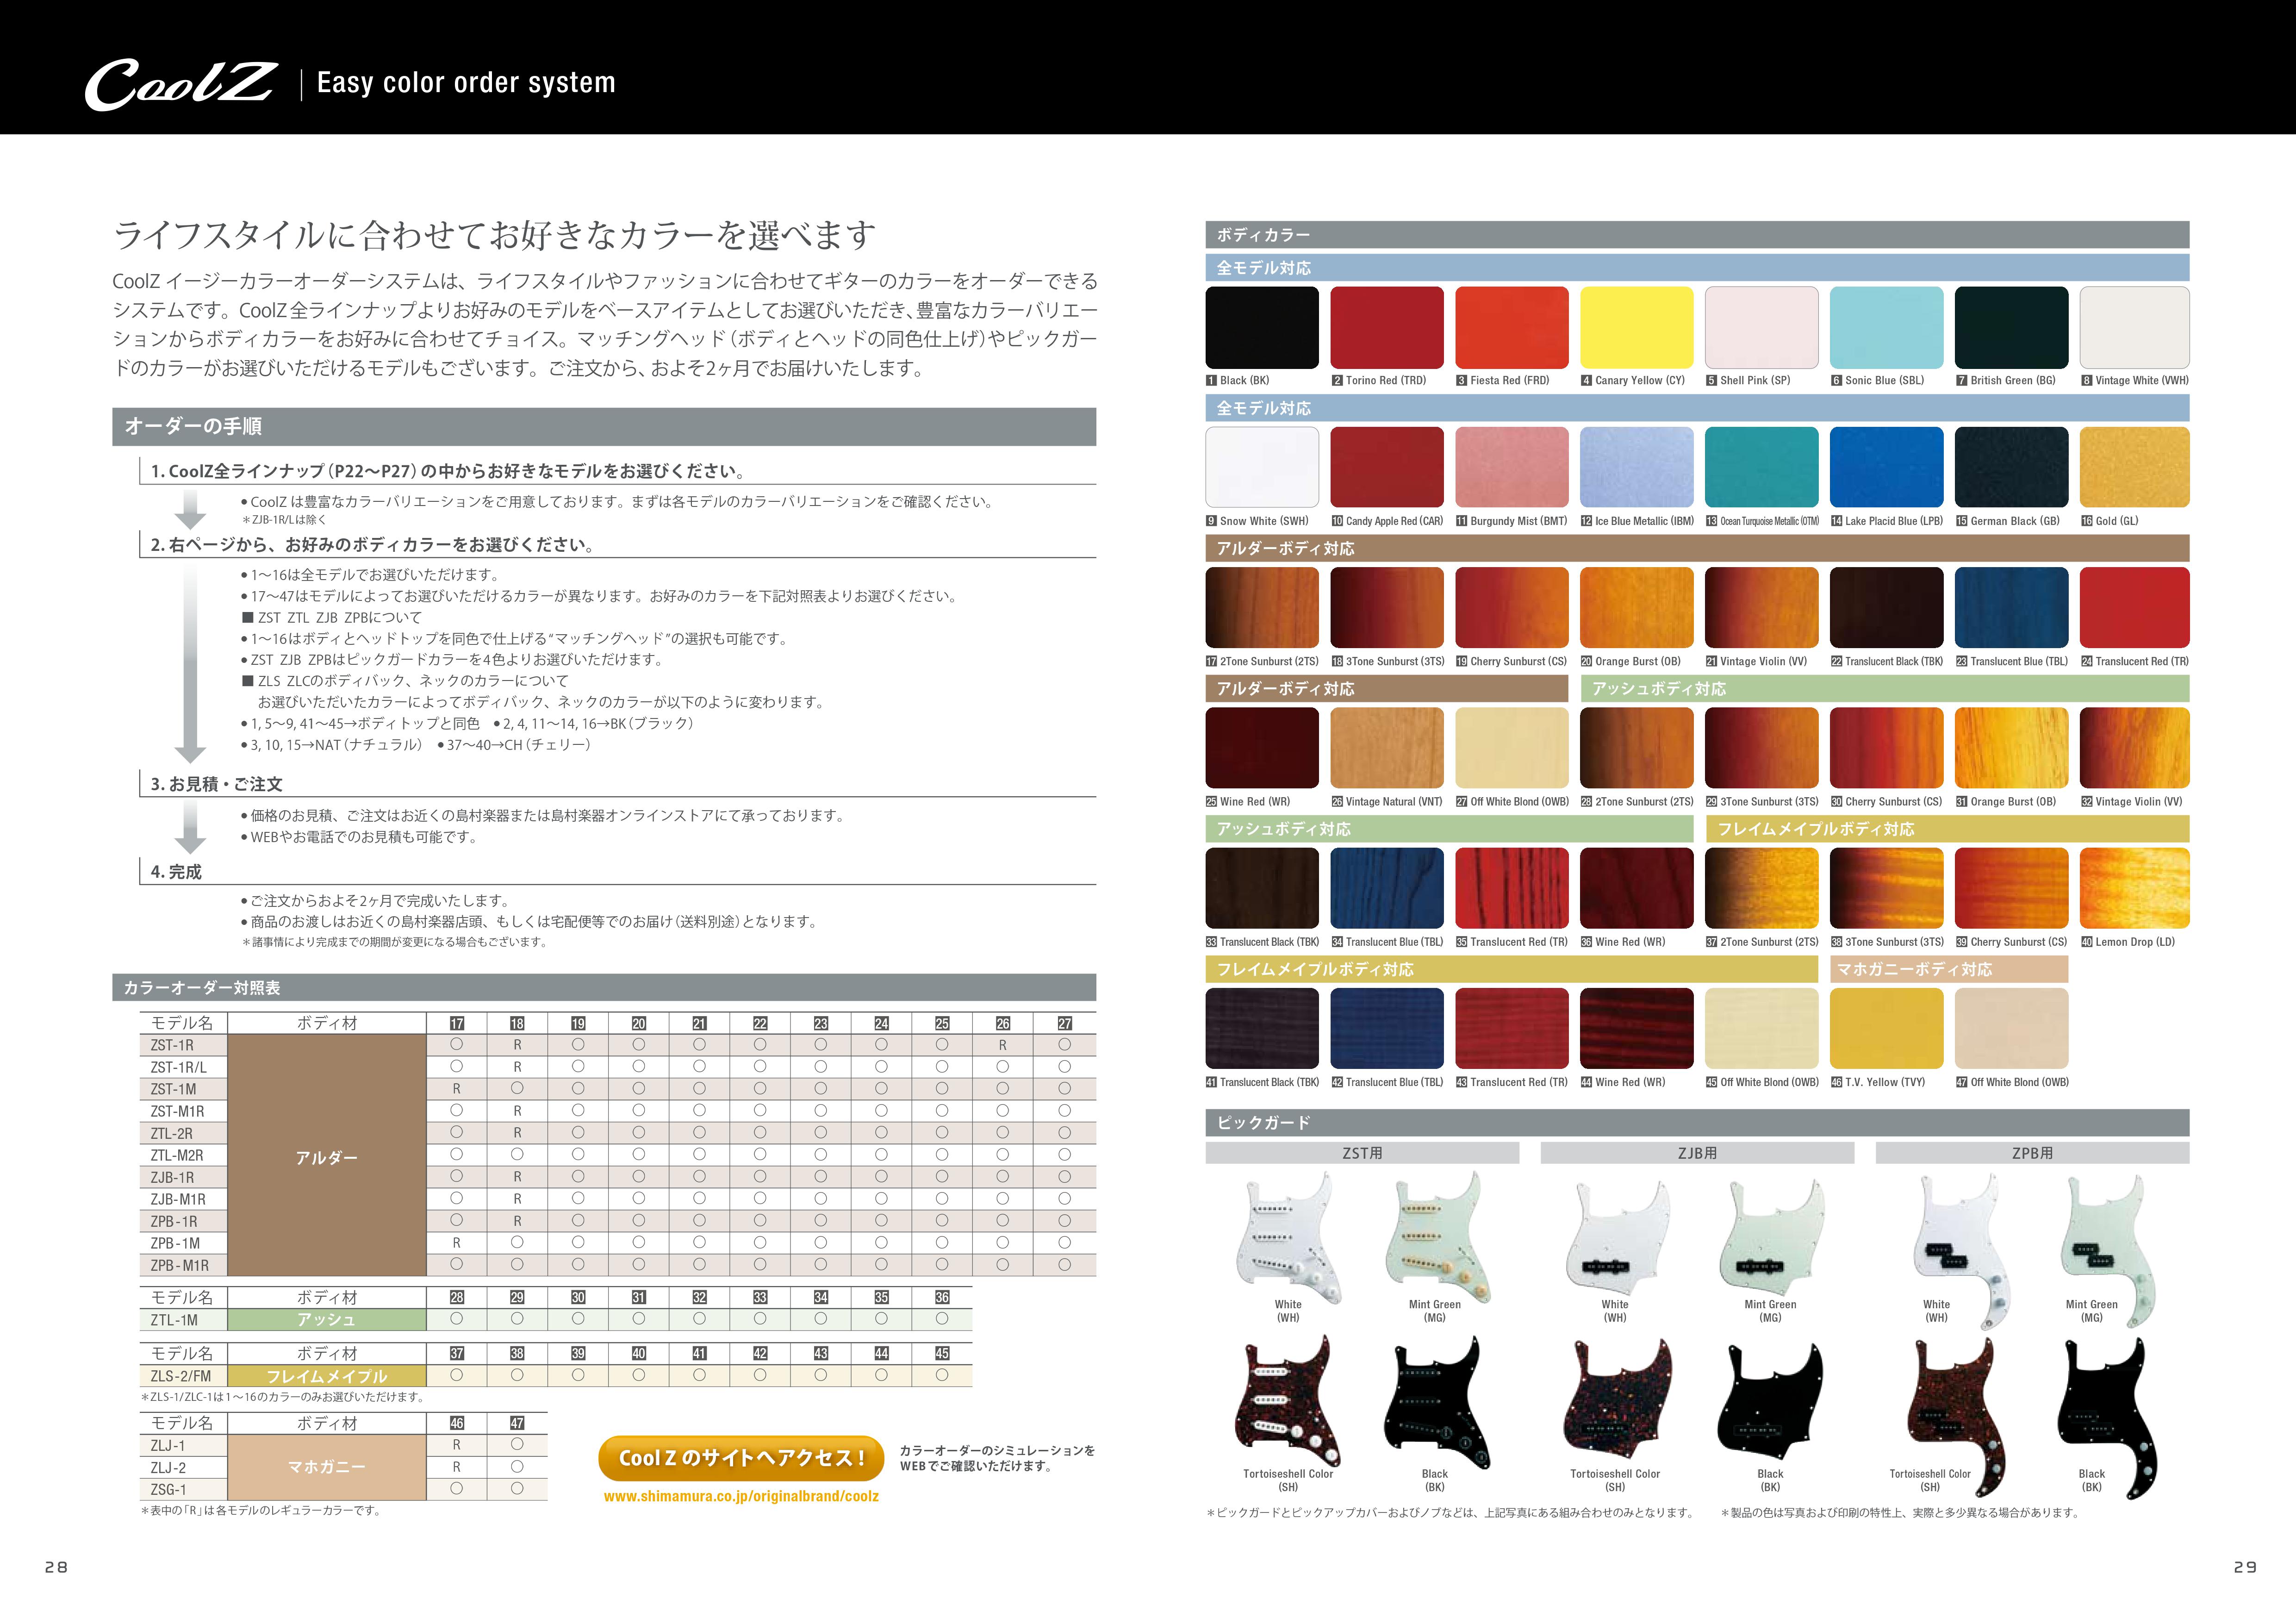Choose the Candy Apple Red (CAR) swatch

click(1387, 467)
